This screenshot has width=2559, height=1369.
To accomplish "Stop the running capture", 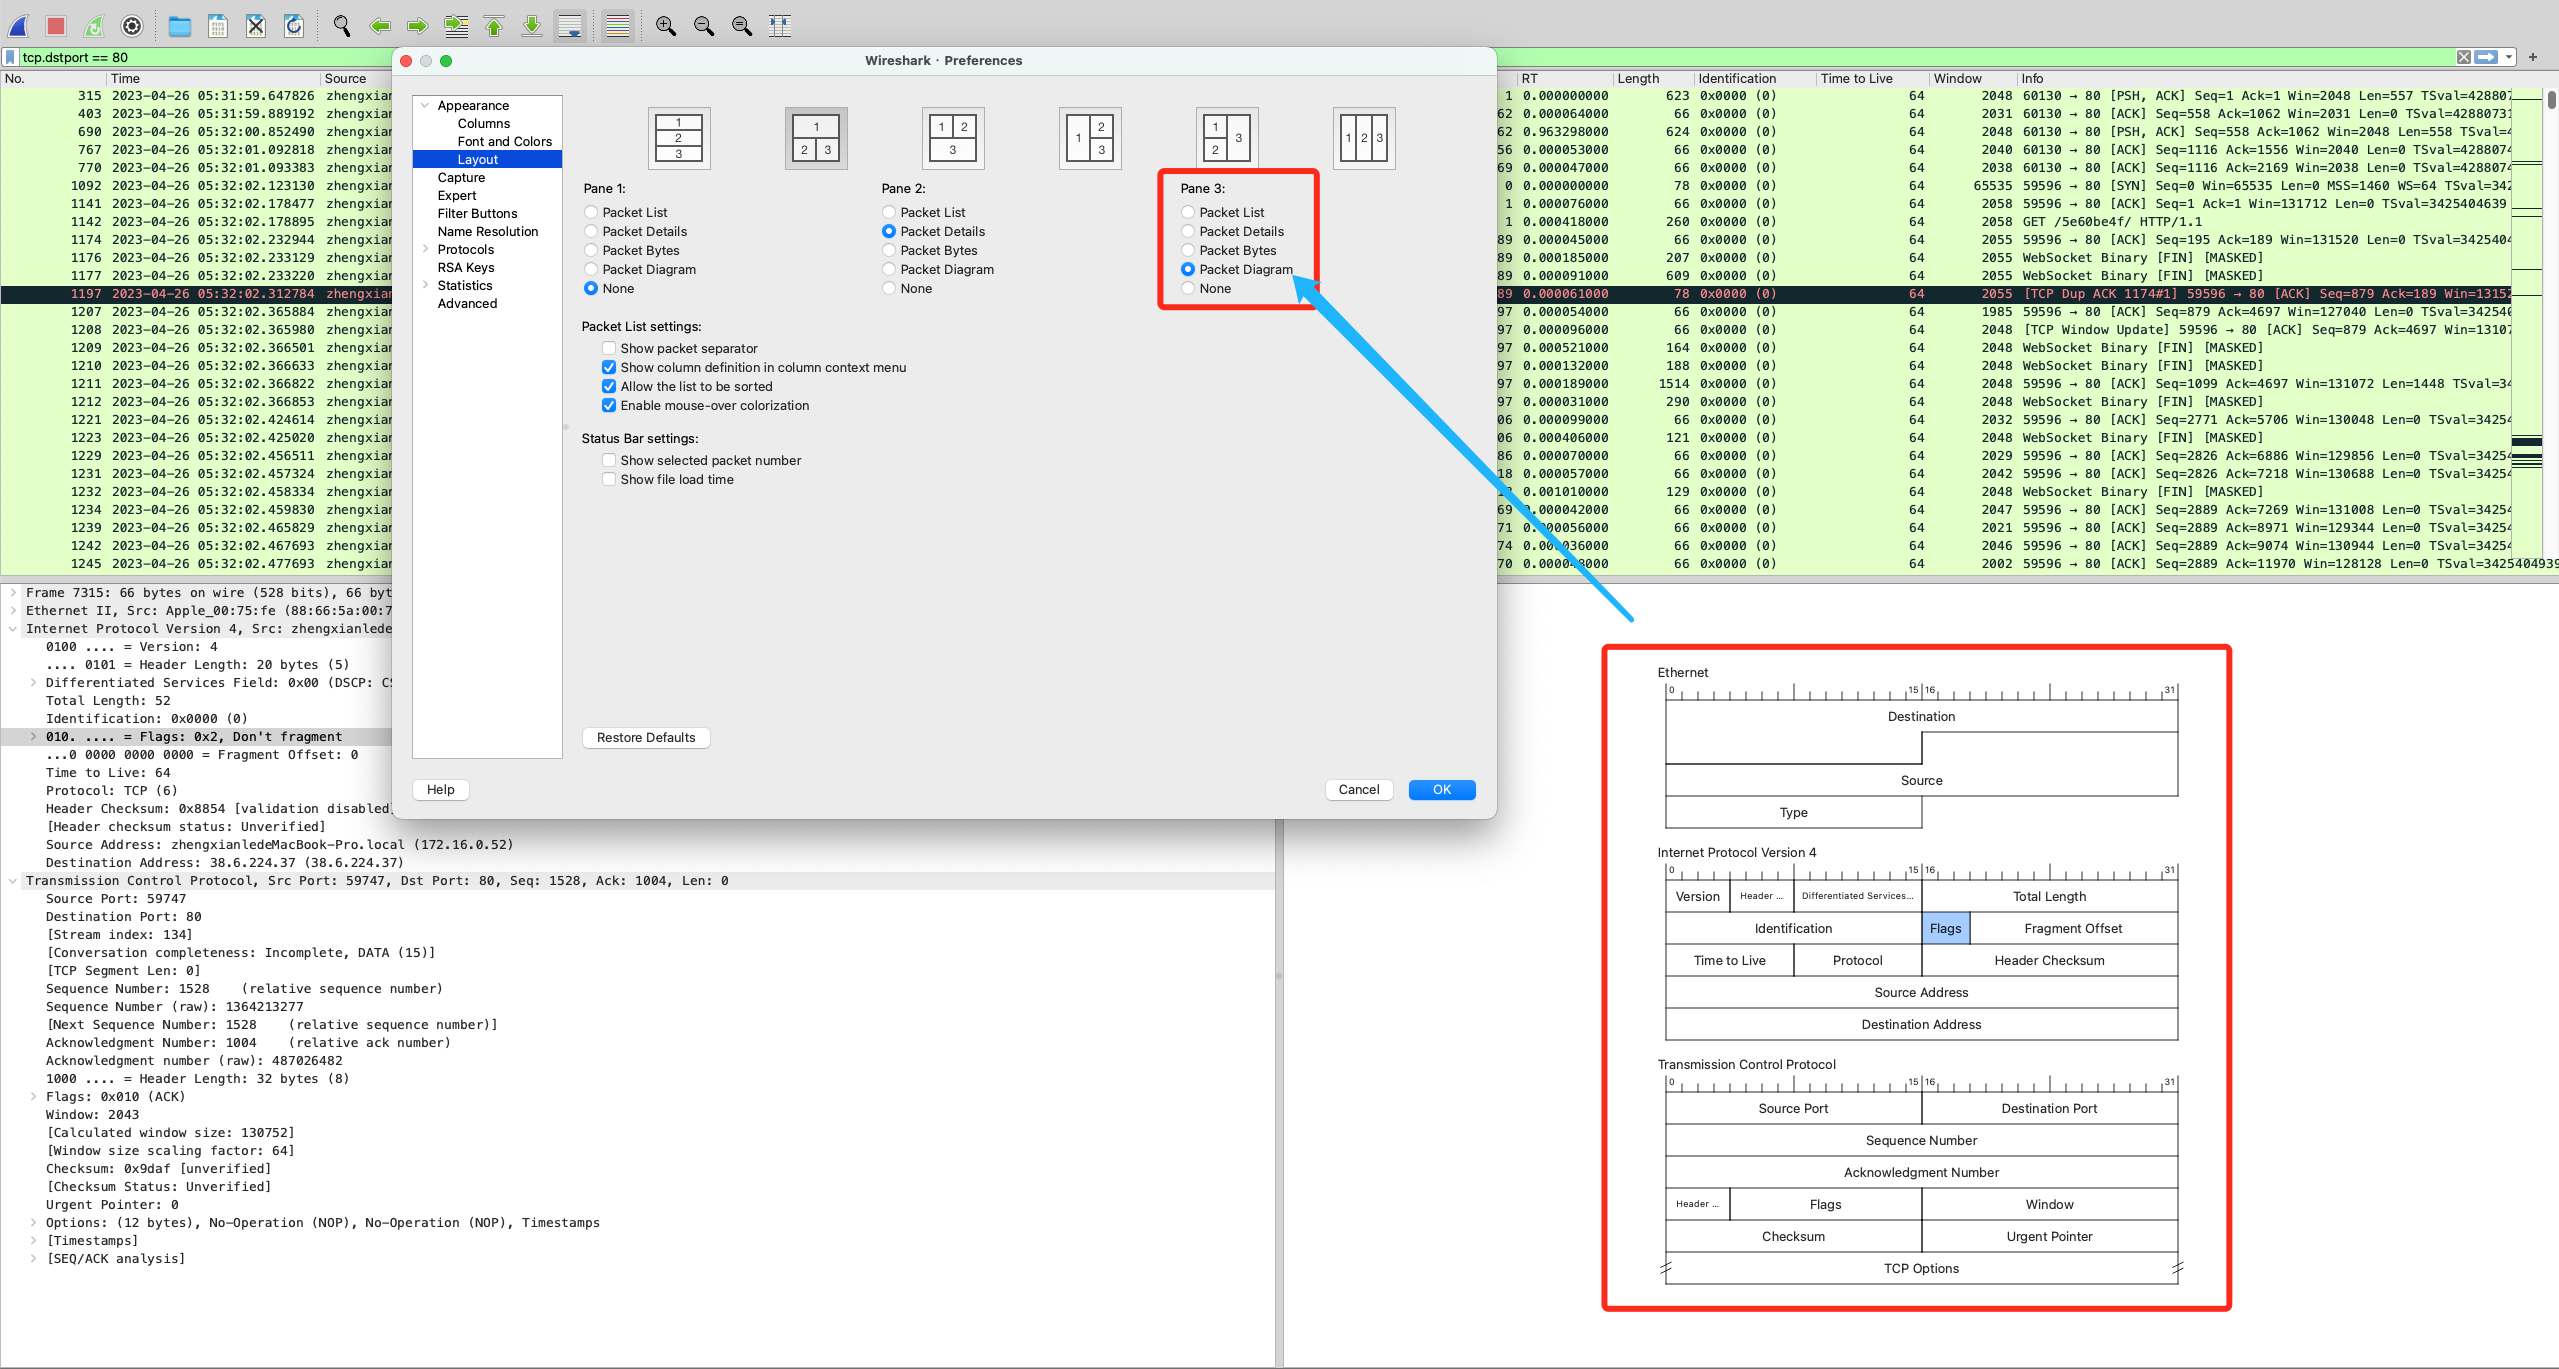I will point(56,25).
